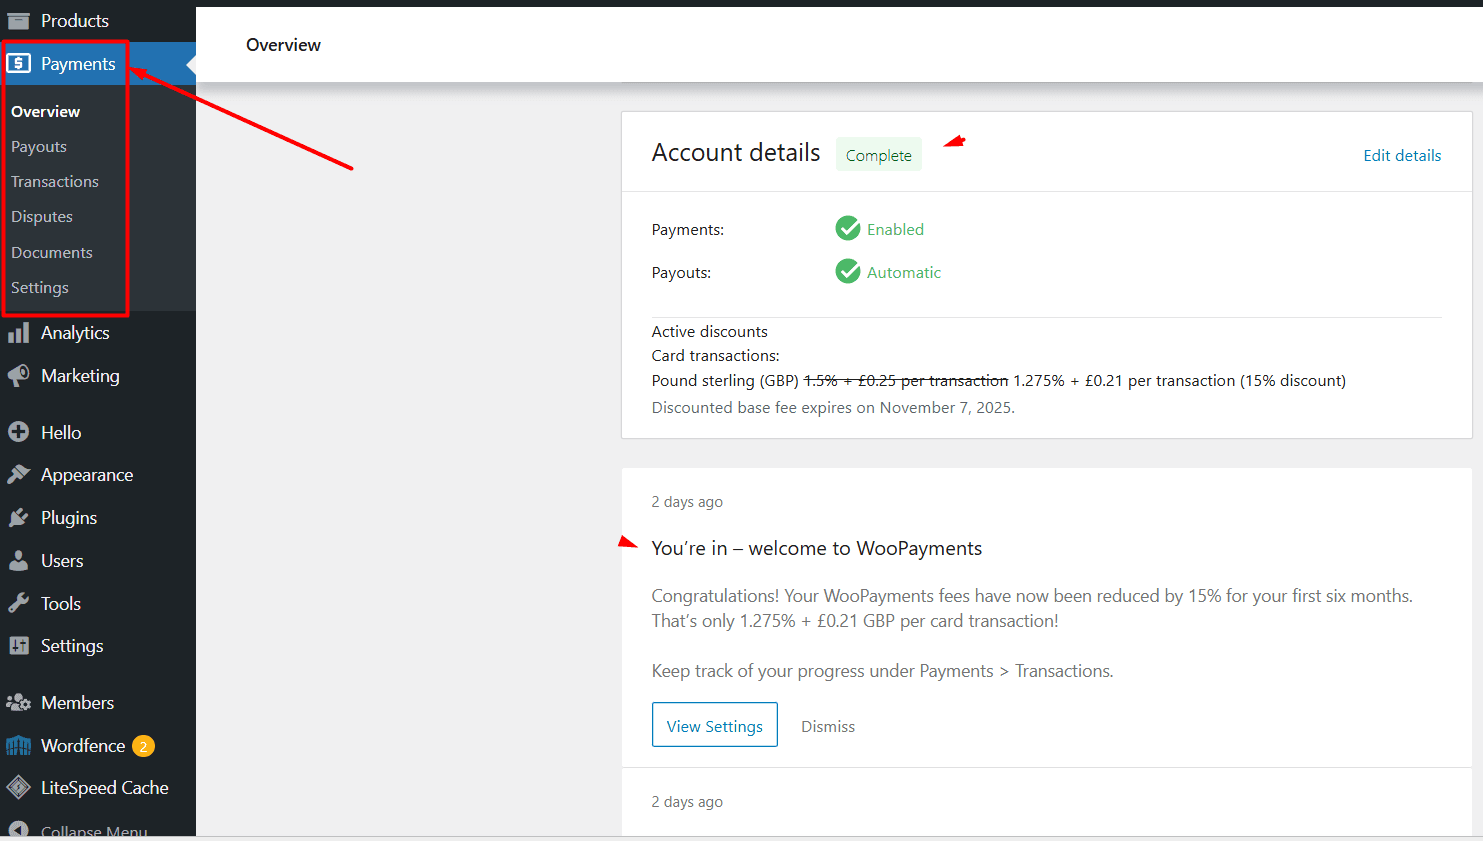1483x841 pixels.
Task: Click the Hello plus-circle icon
Action: [19, 433]
